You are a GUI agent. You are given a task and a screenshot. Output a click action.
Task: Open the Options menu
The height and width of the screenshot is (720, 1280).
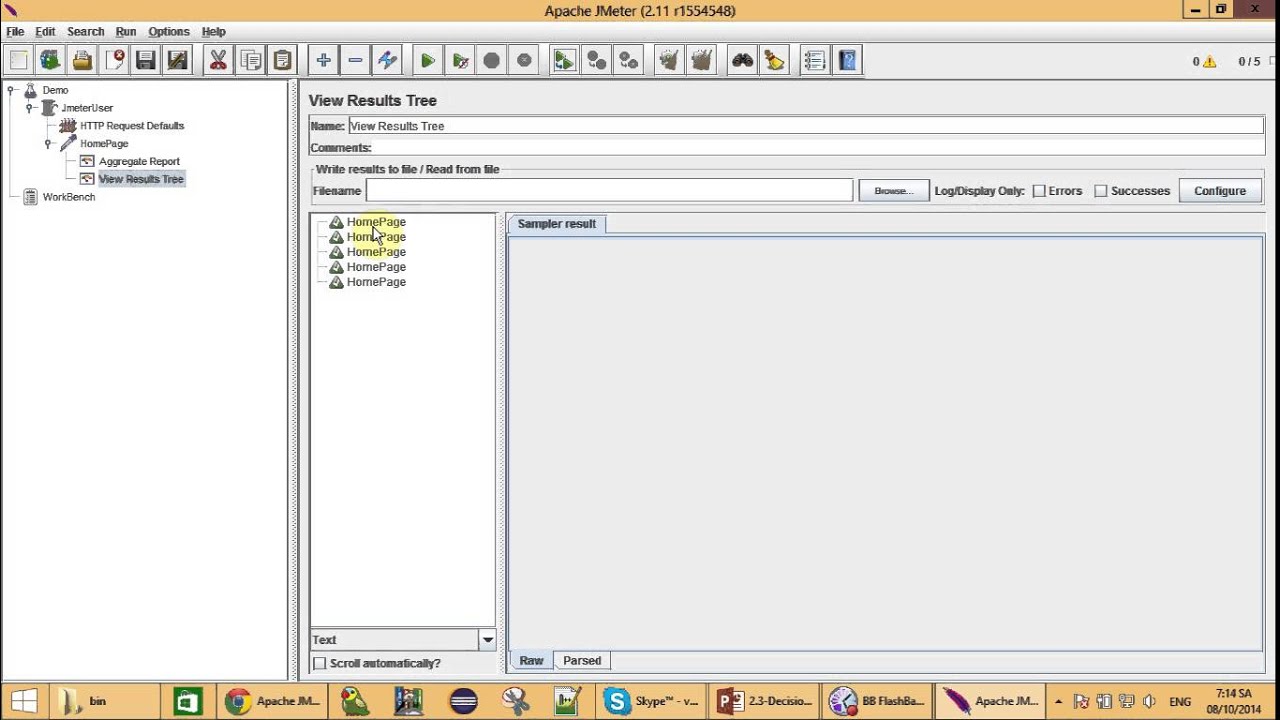click(169, 32)
